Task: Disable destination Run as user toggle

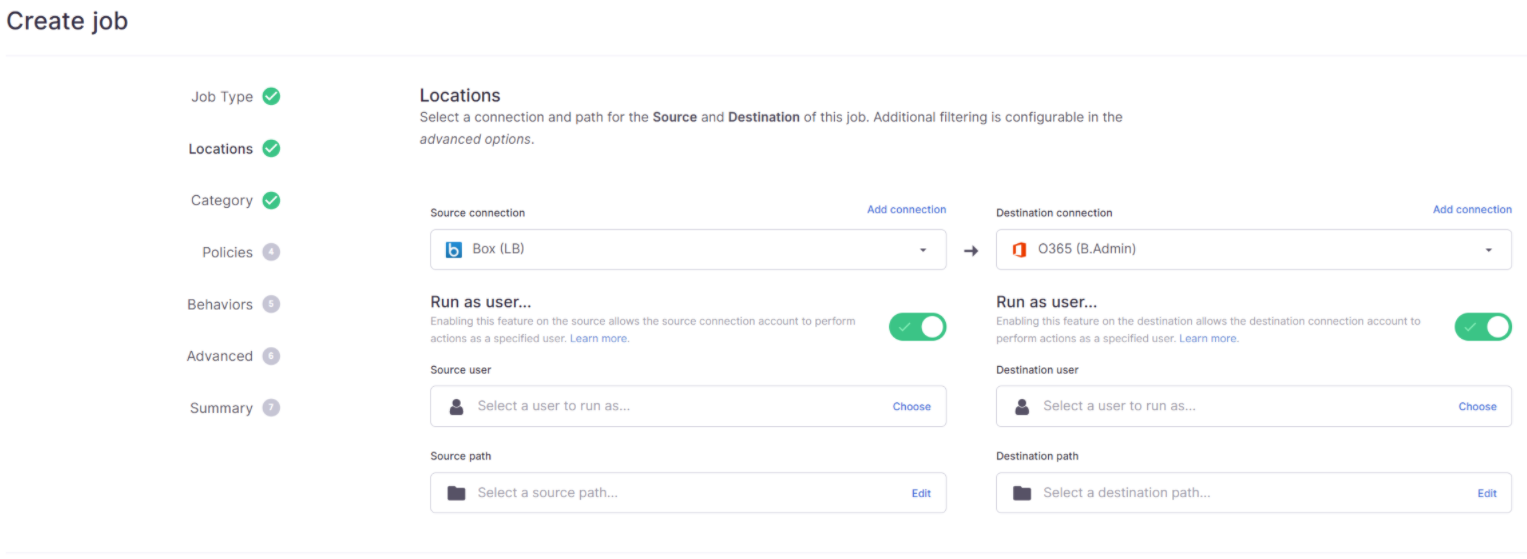Action: (1483, 327)
